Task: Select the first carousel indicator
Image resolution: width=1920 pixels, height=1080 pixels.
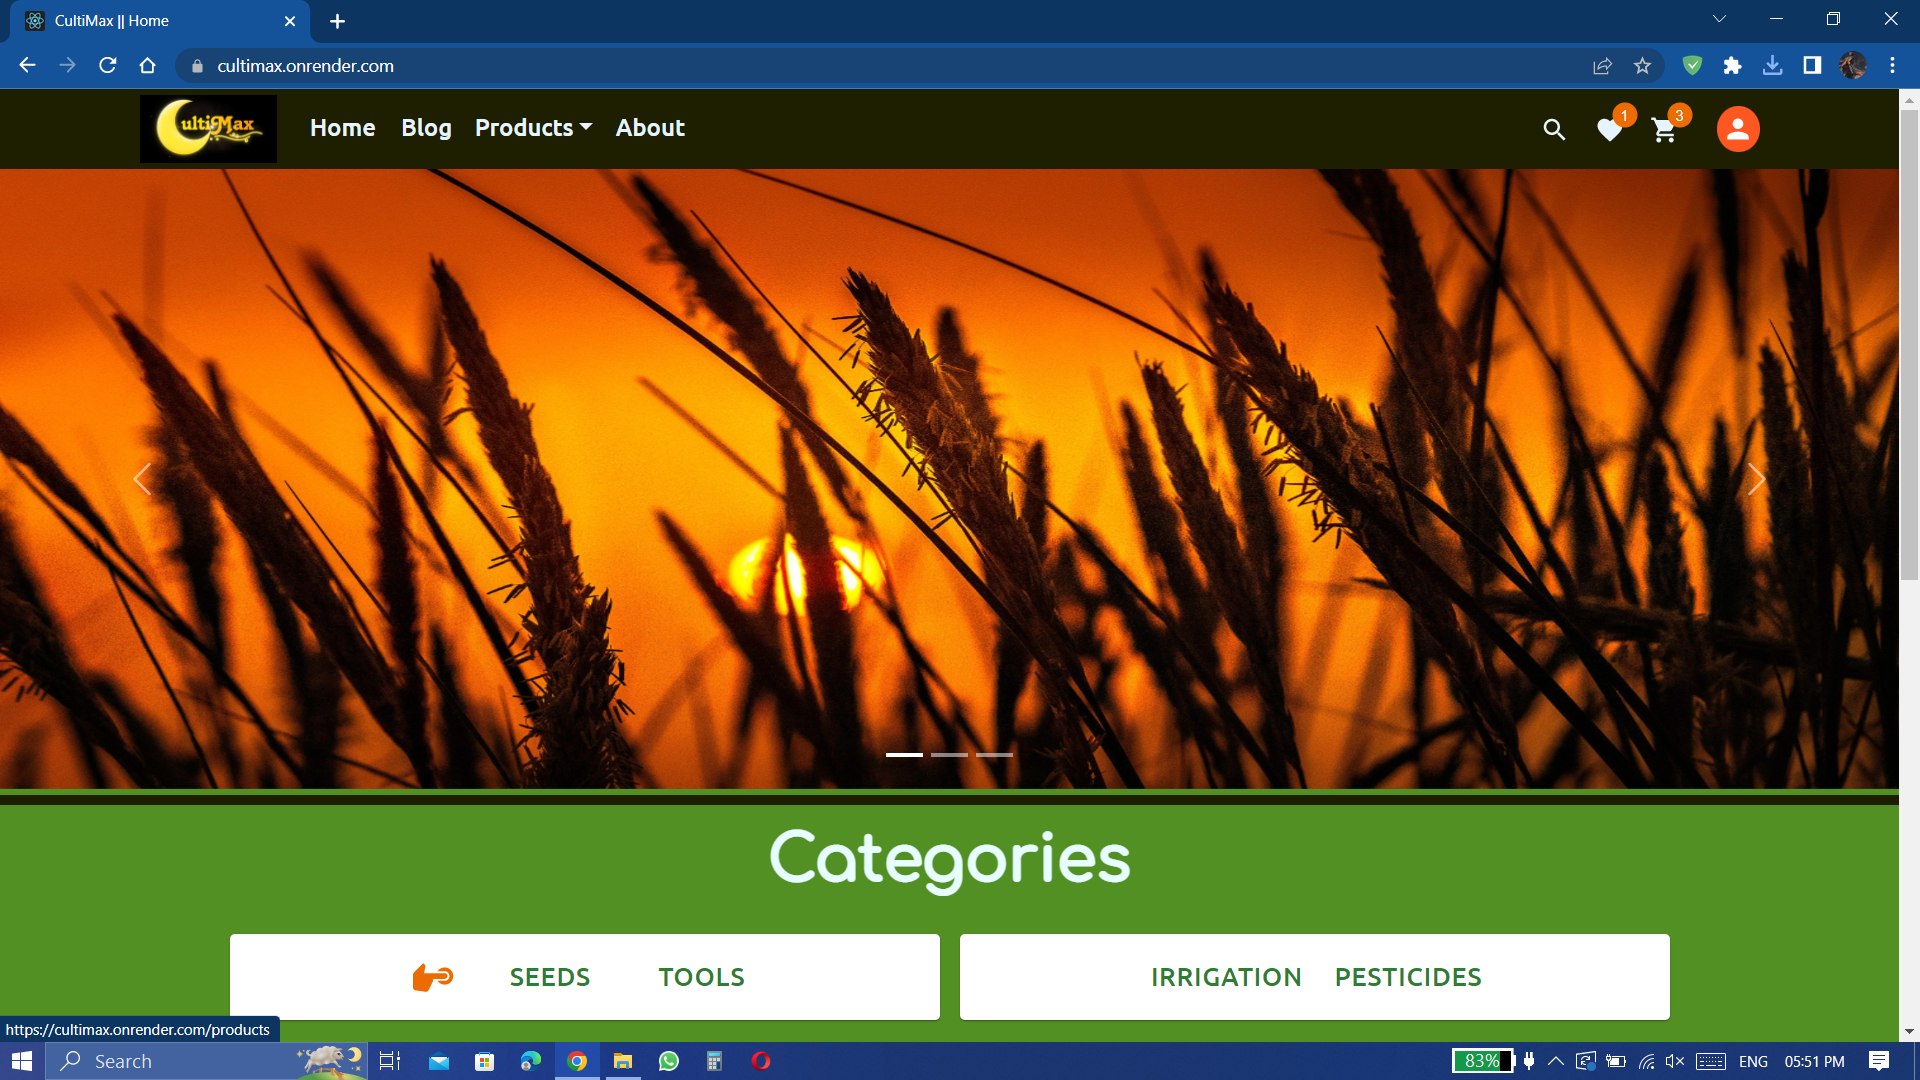Action: 904,755
